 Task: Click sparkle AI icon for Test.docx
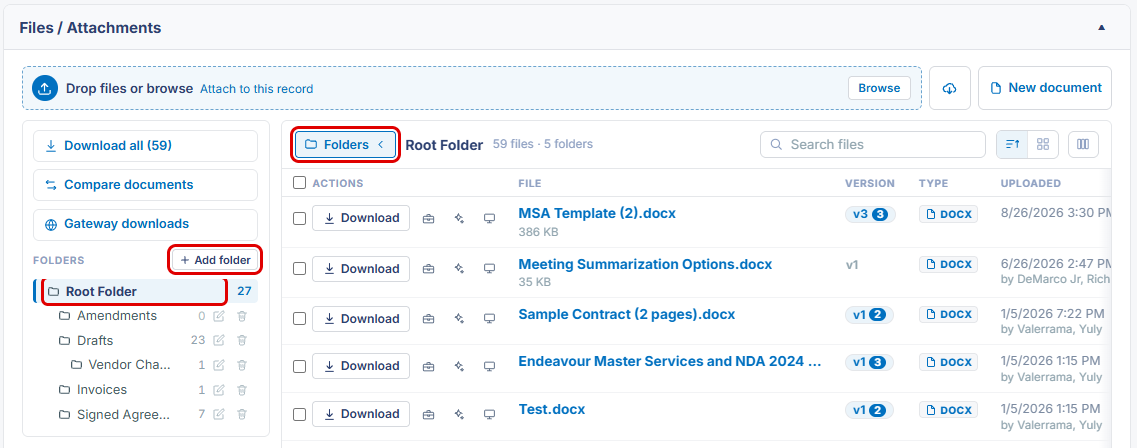point(459,414)
